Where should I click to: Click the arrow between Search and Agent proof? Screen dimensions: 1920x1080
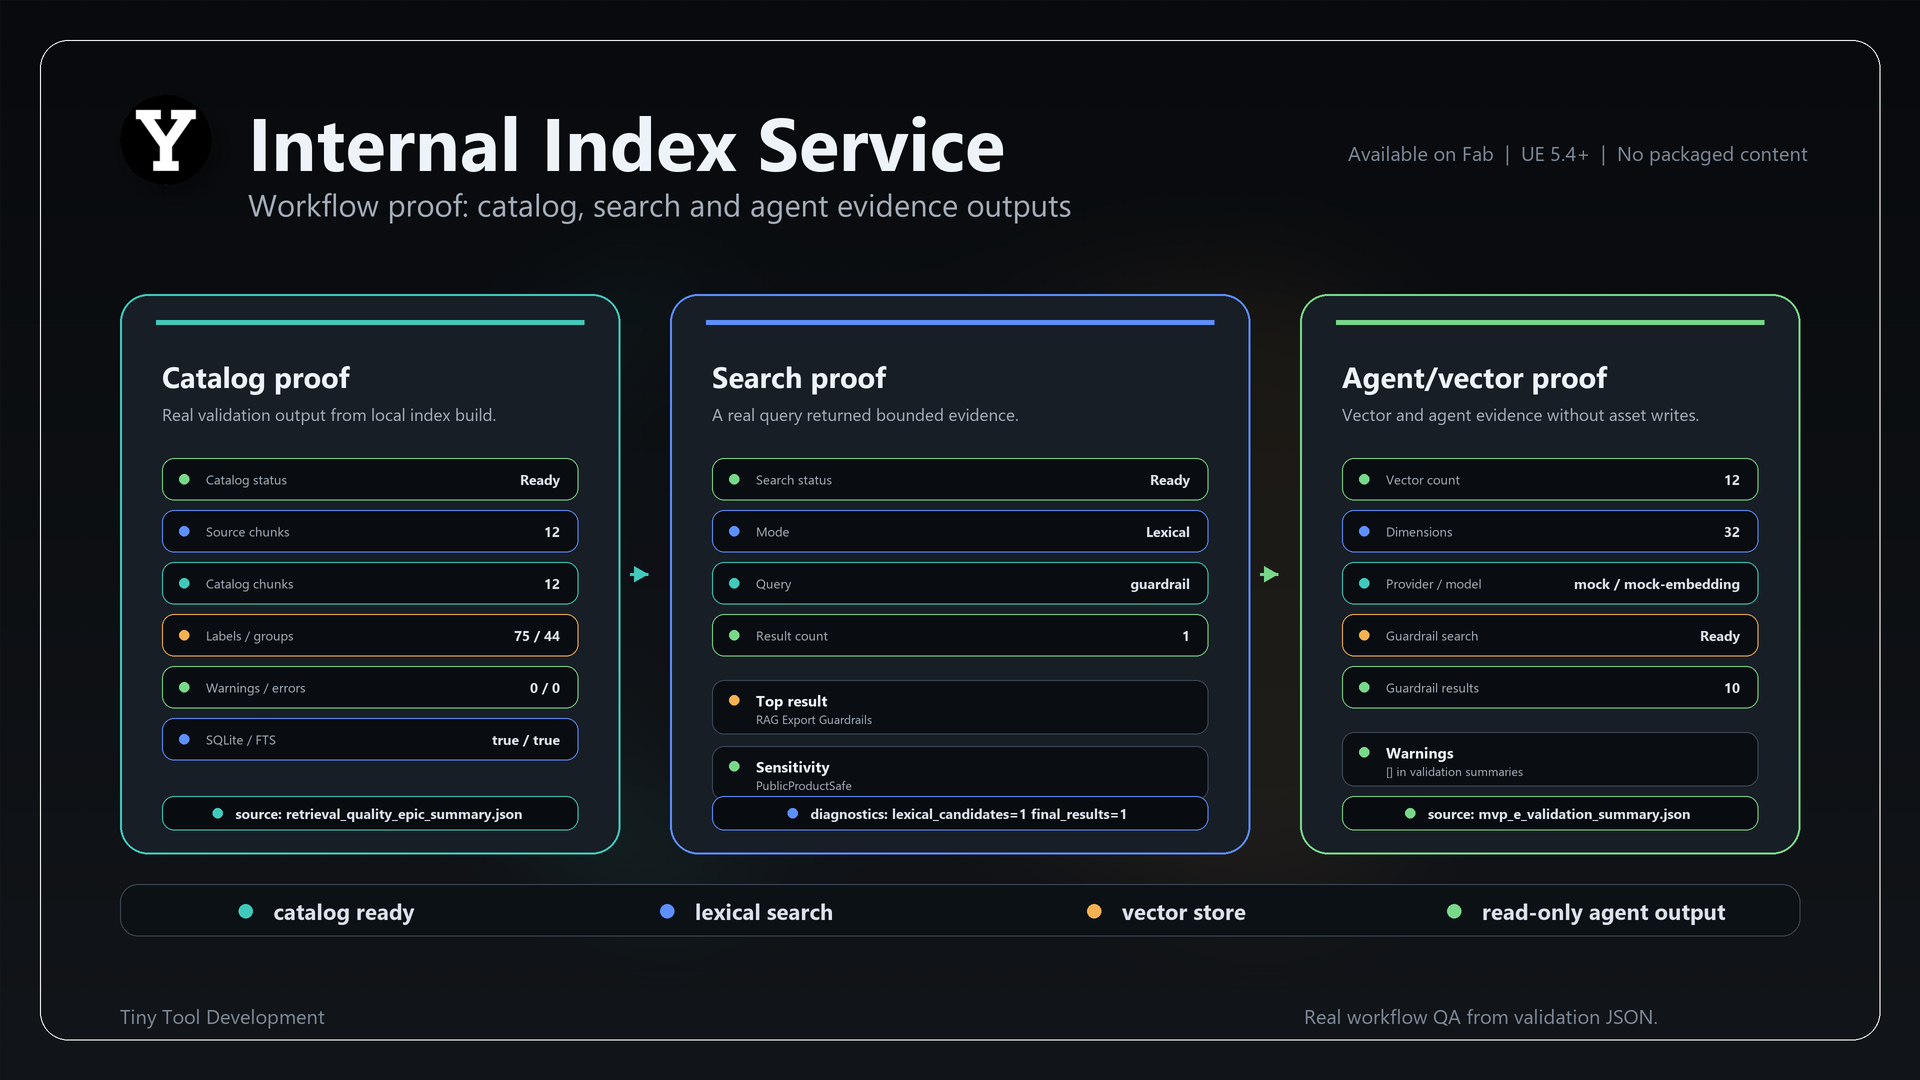pos(1270,574)
